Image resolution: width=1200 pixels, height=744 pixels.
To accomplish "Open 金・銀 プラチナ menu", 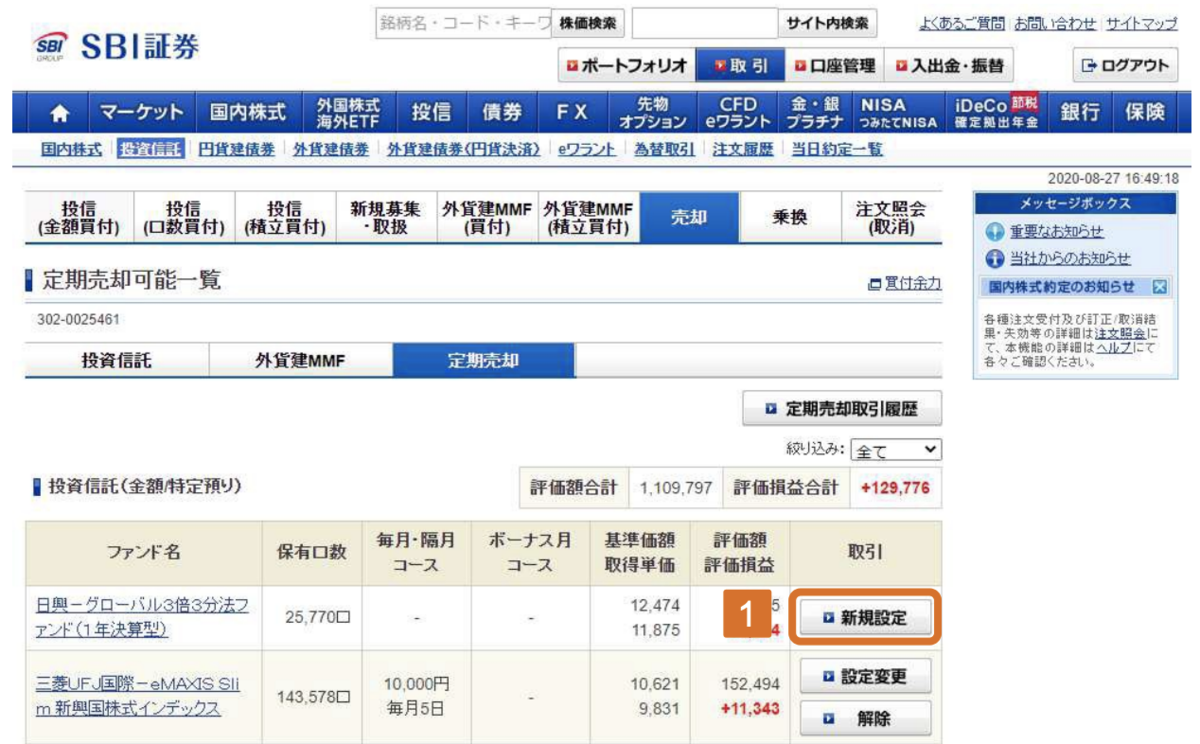I will pyautogui.click(x=813, y=112).
